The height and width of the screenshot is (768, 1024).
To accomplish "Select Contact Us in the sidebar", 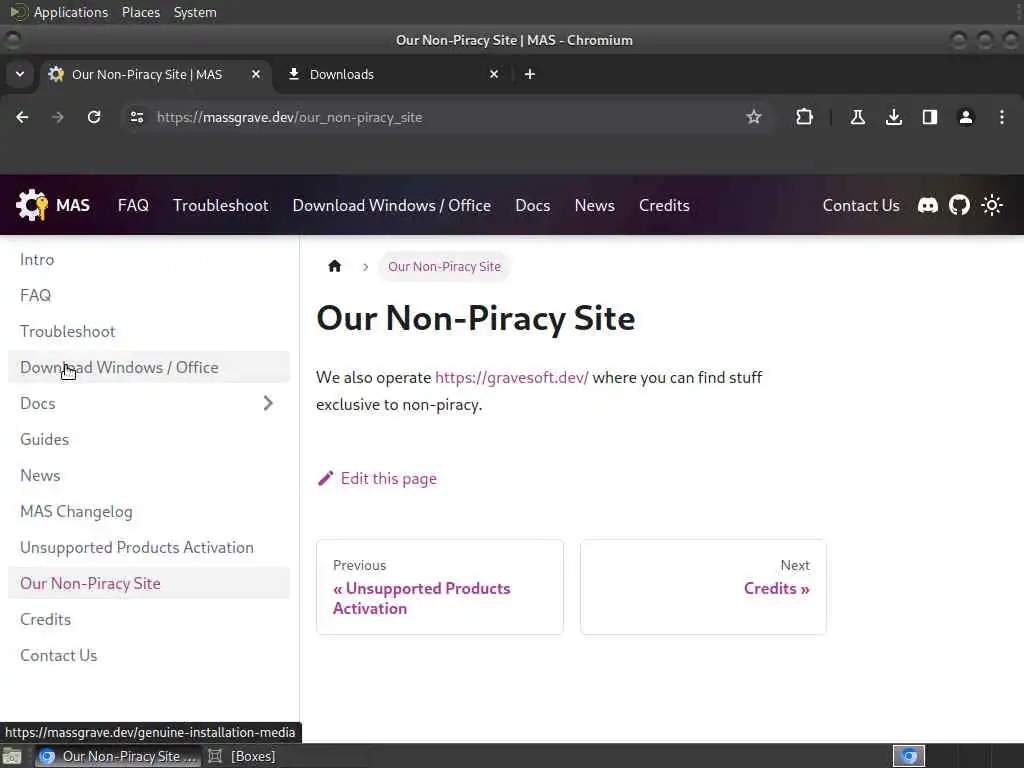I will pos(149,655).
